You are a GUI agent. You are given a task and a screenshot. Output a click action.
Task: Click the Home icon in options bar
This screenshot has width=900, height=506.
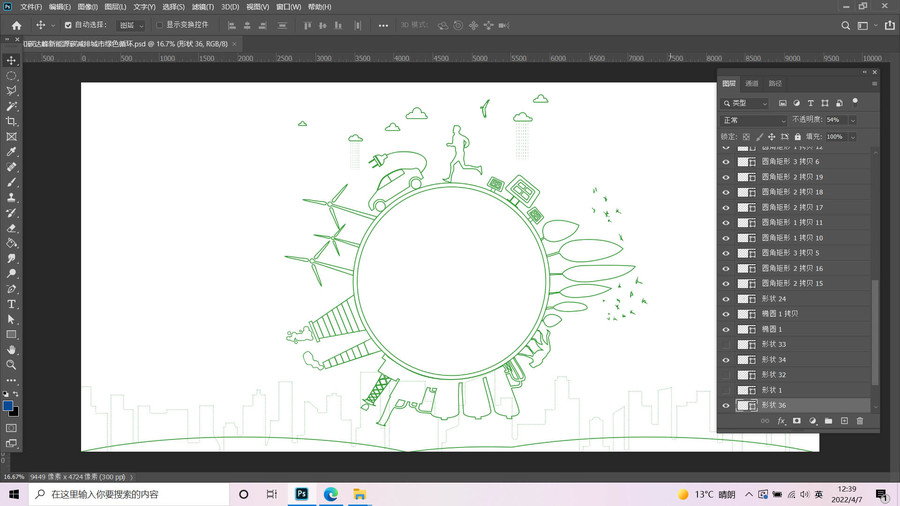pos(16,25)
